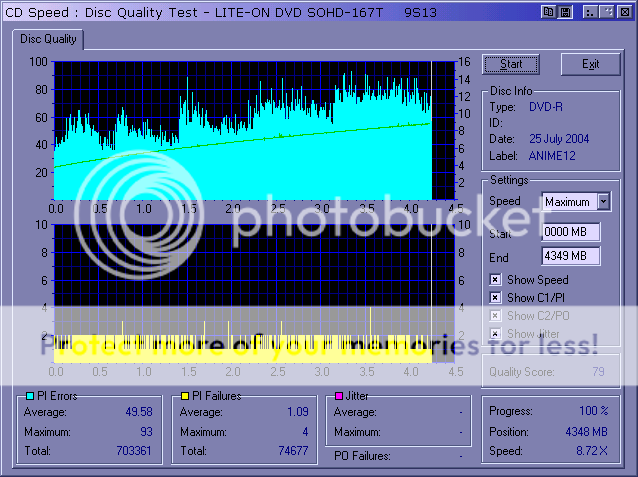Click the PI Errors total 703361
The width and height of the screenshot is (638, 477).
[133, 451]
